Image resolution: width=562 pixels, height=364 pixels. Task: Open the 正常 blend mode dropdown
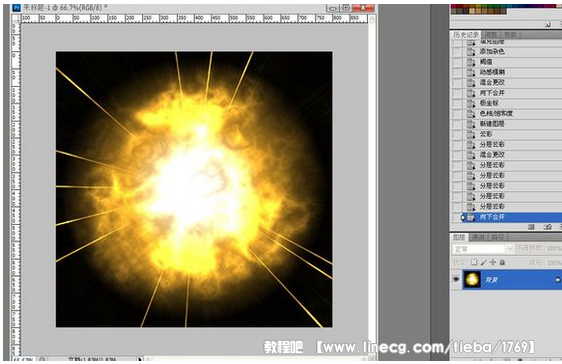click(x=483, y=249)
